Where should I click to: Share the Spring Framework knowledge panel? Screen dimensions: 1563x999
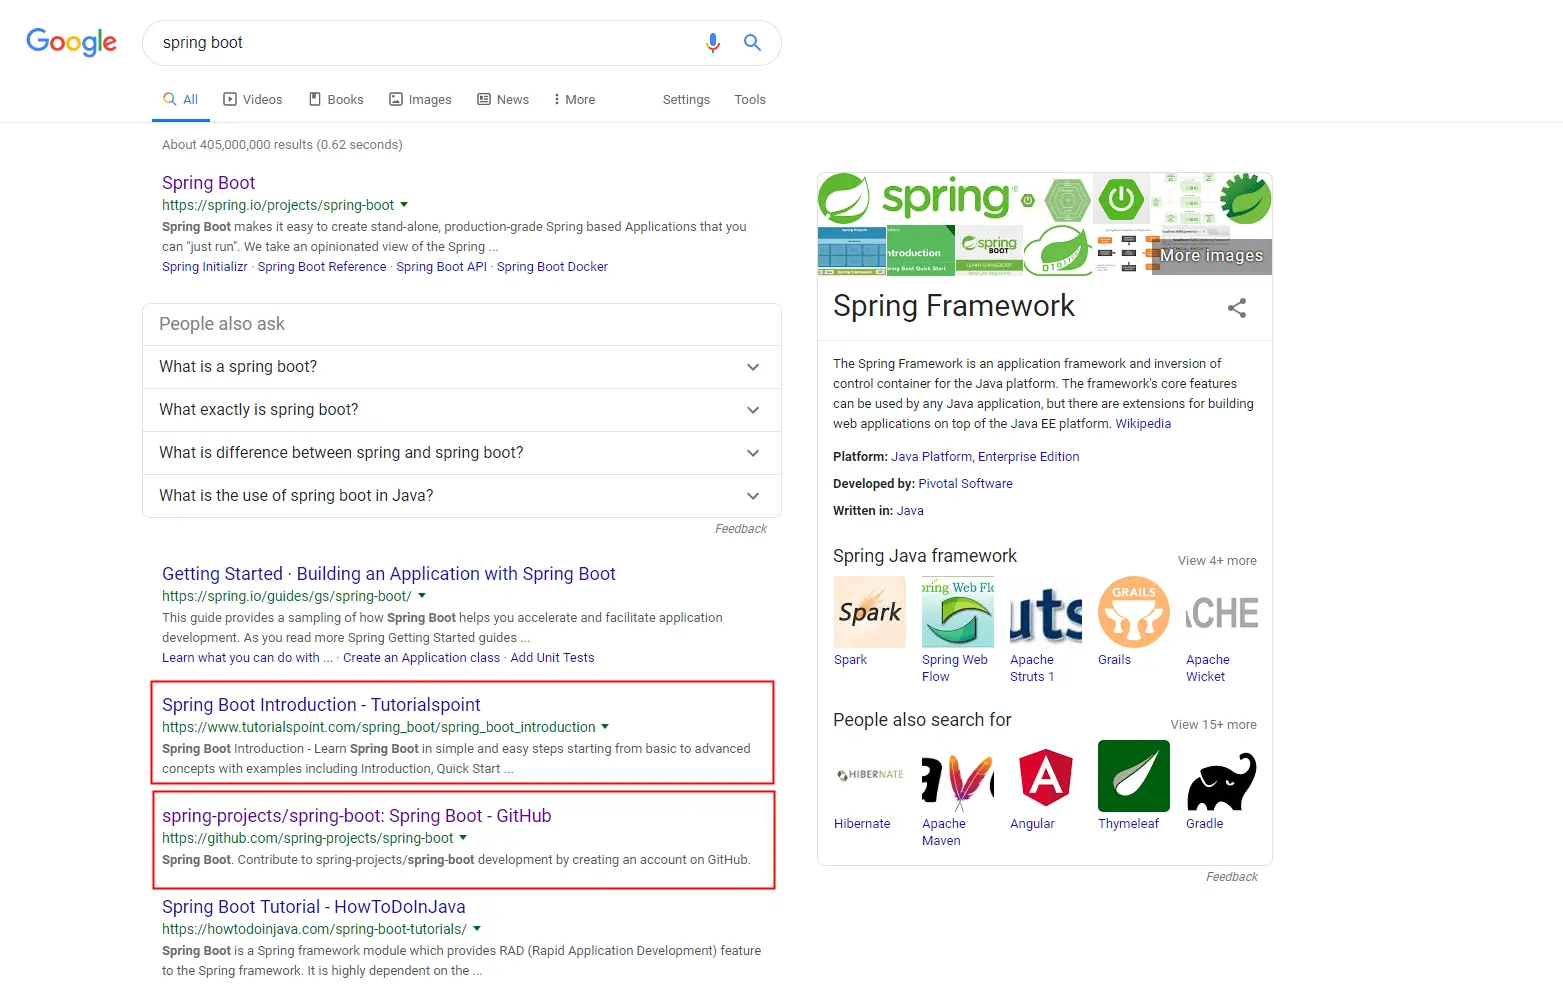point(1237,308)
